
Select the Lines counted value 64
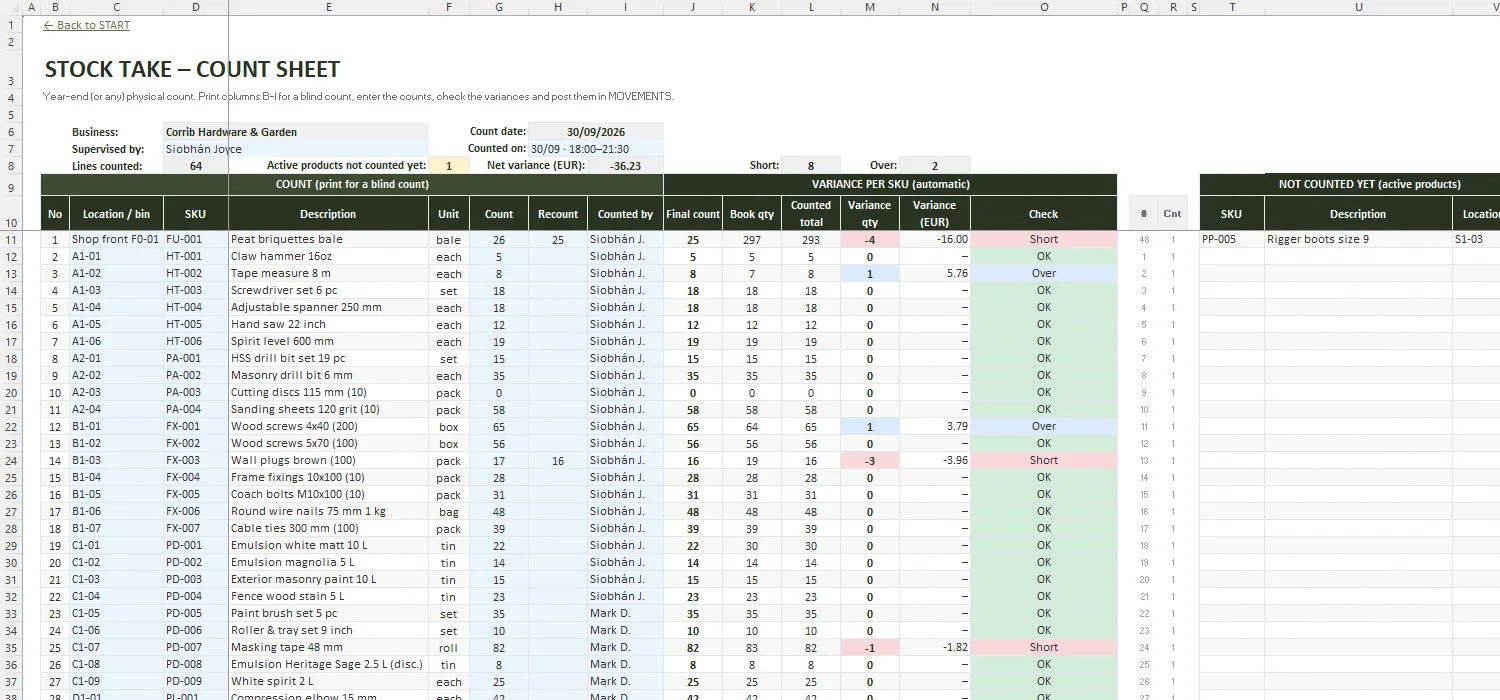(196, 166)
